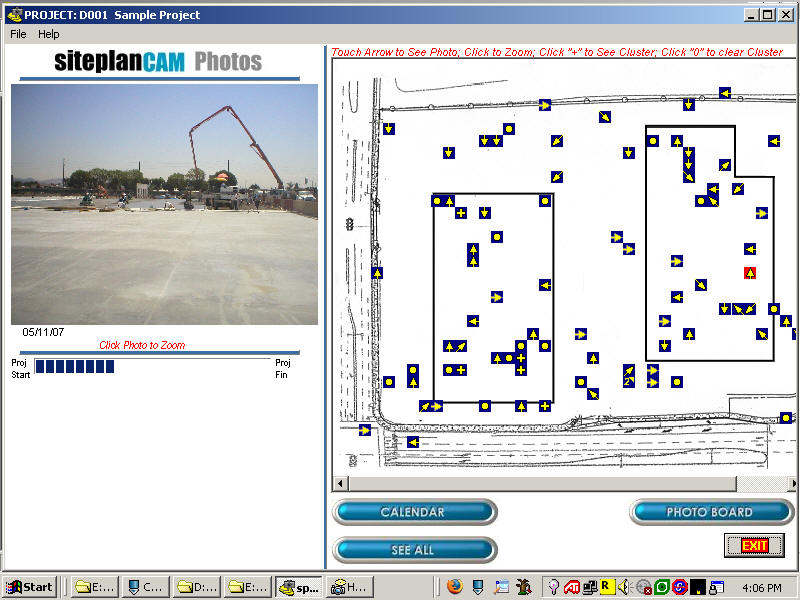Click the lightbulb tray icon

coord(554,587)
